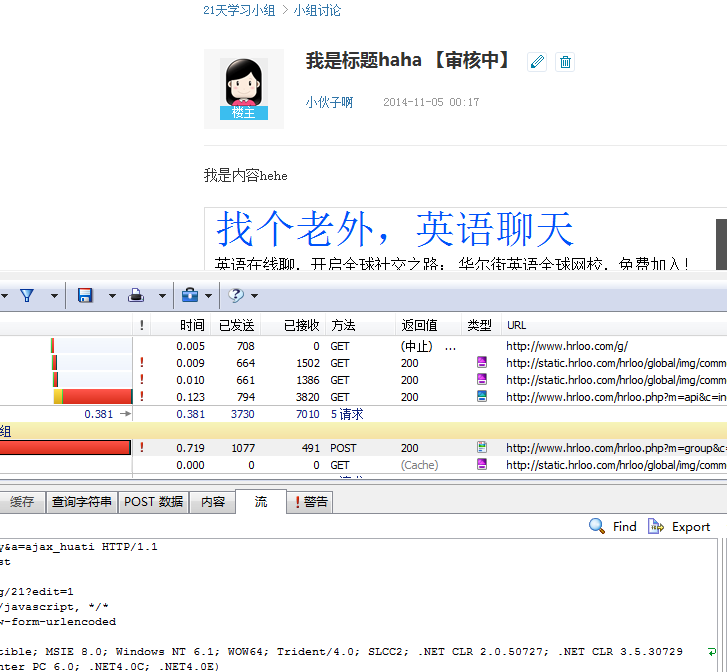Click warning mark on the 0.009 row

point(142,362)
